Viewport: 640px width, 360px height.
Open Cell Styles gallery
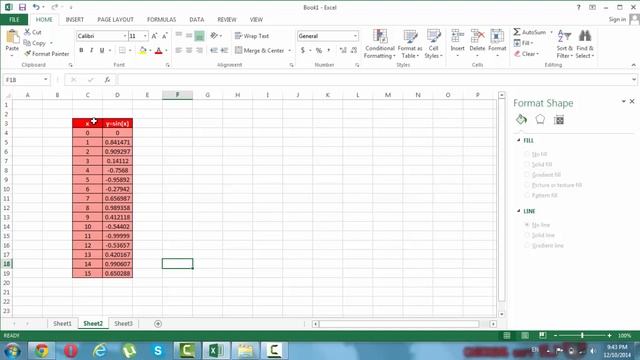click(433, 44)
